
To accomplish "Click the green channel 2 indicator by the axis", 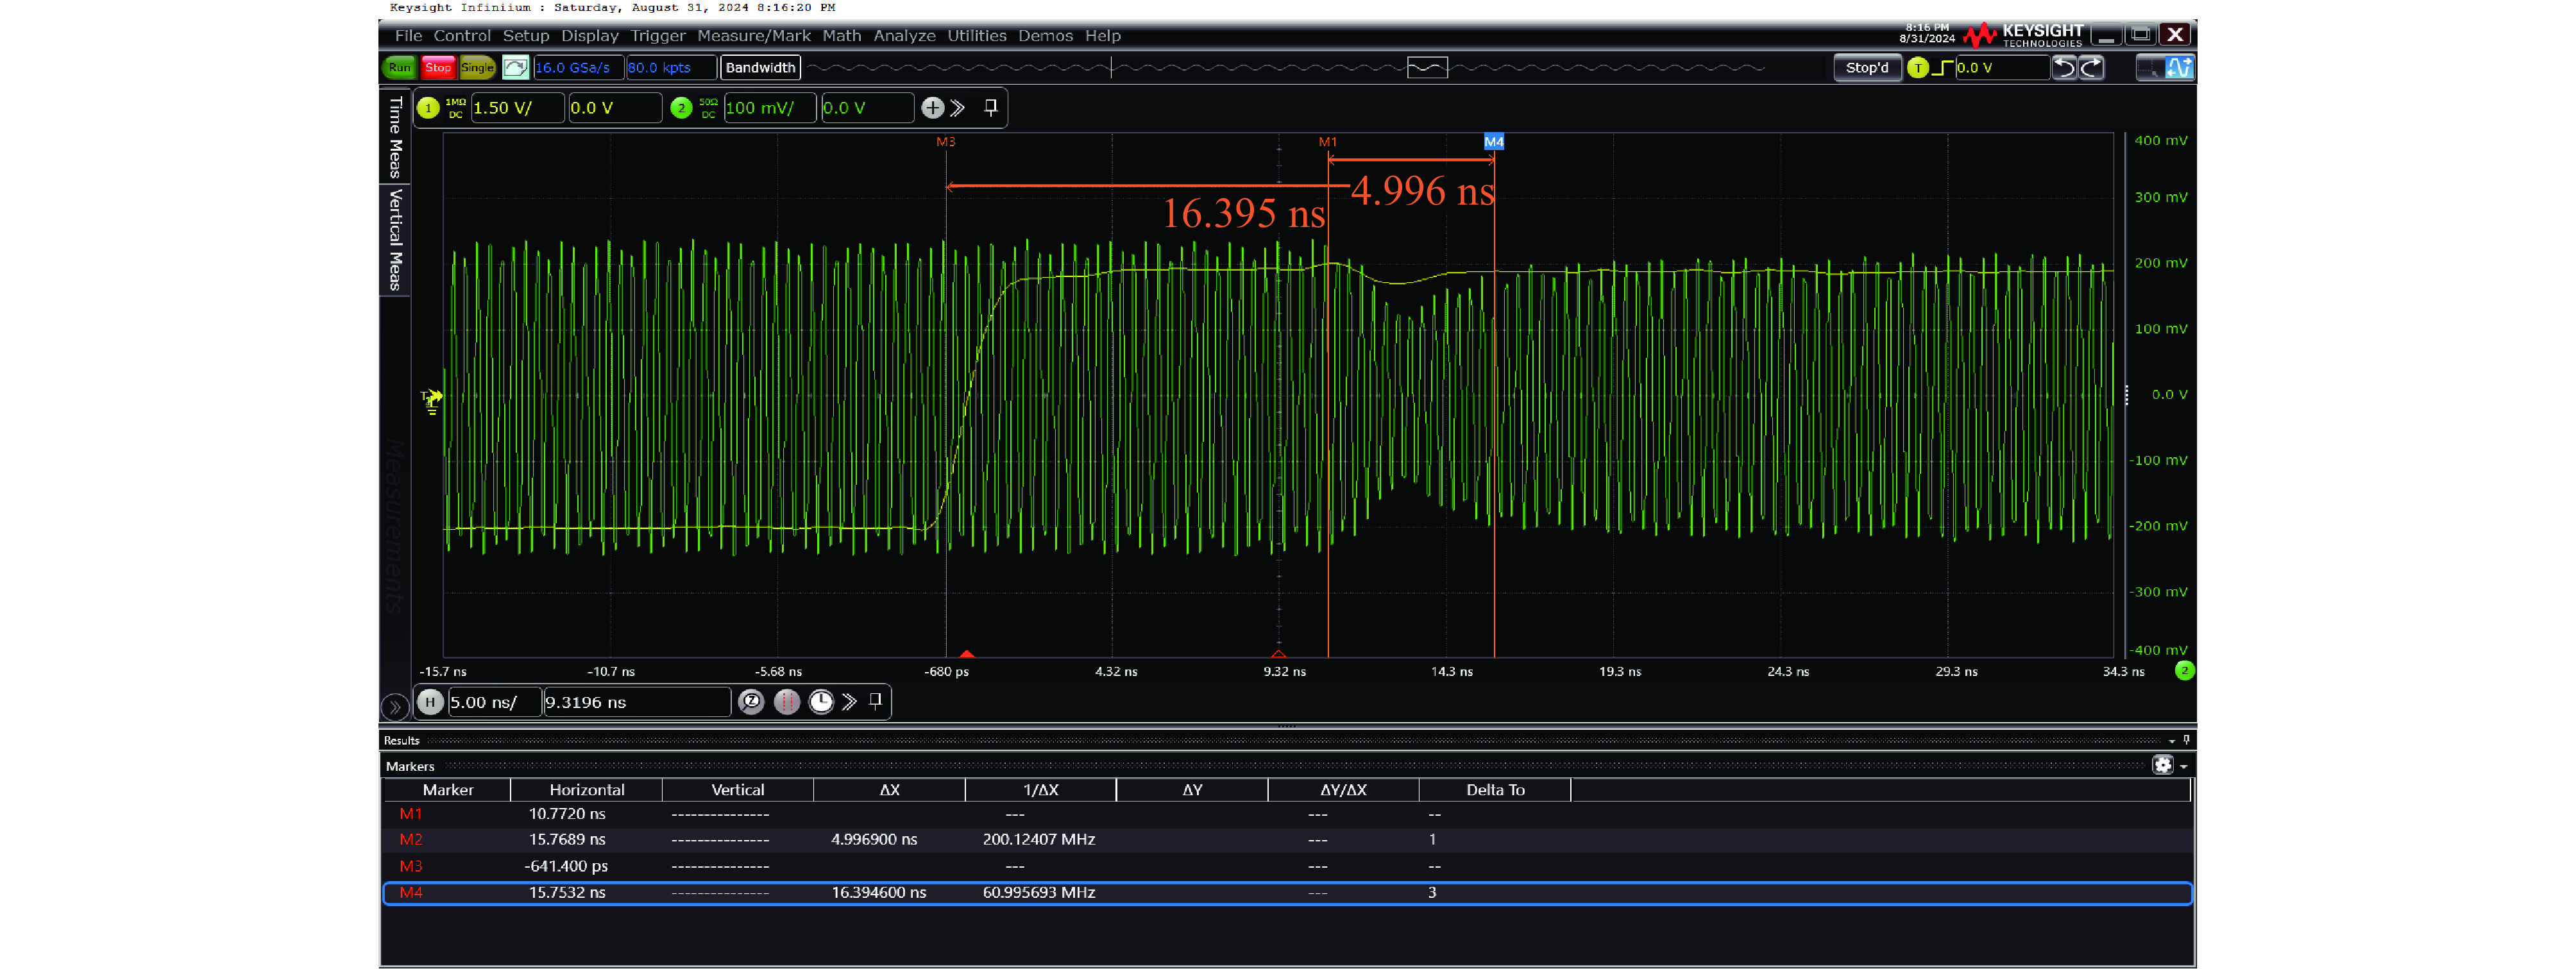I will pos(2184,671).
